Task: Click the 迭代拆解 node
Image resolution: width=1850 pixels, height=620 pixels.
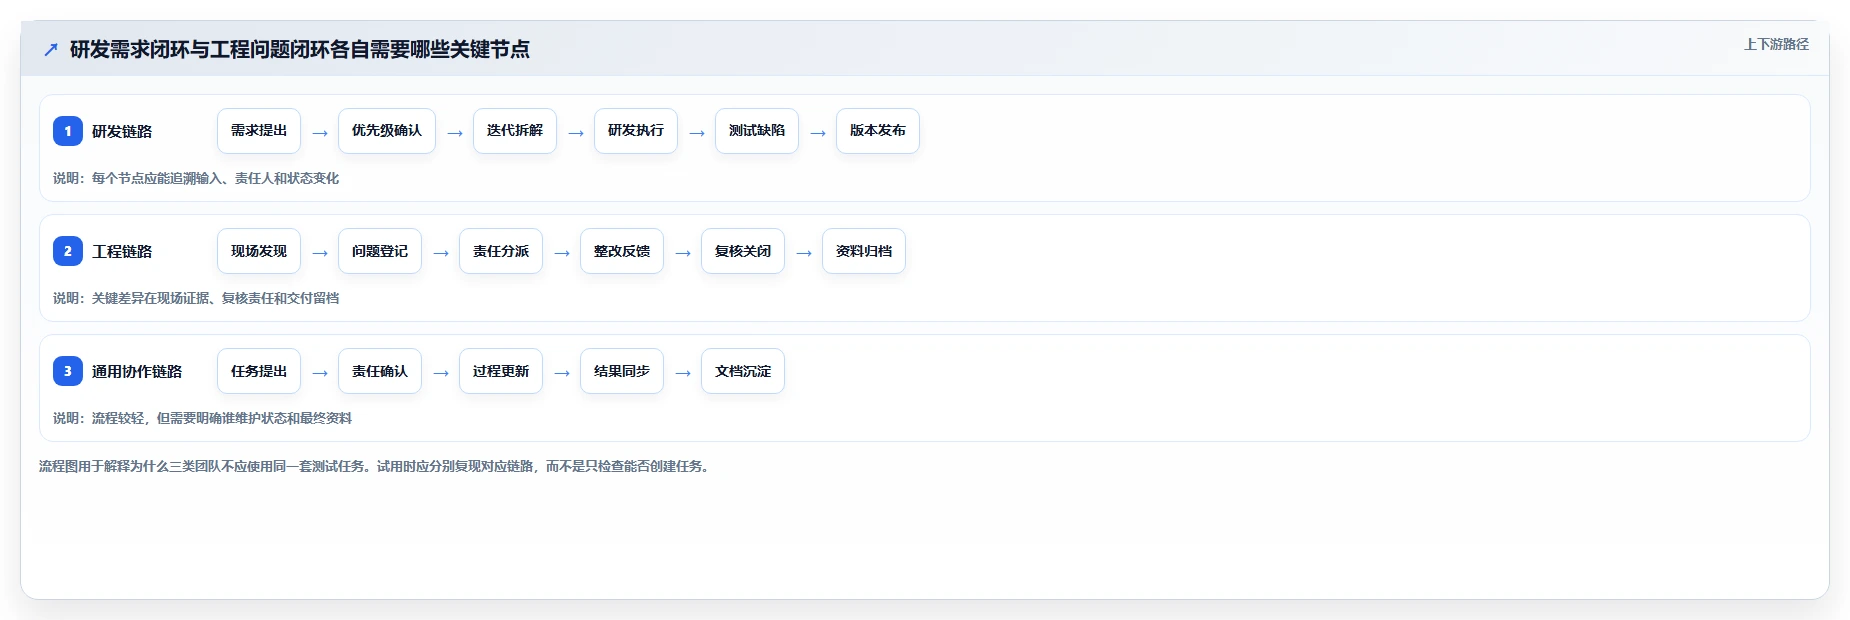Action: 515,131
